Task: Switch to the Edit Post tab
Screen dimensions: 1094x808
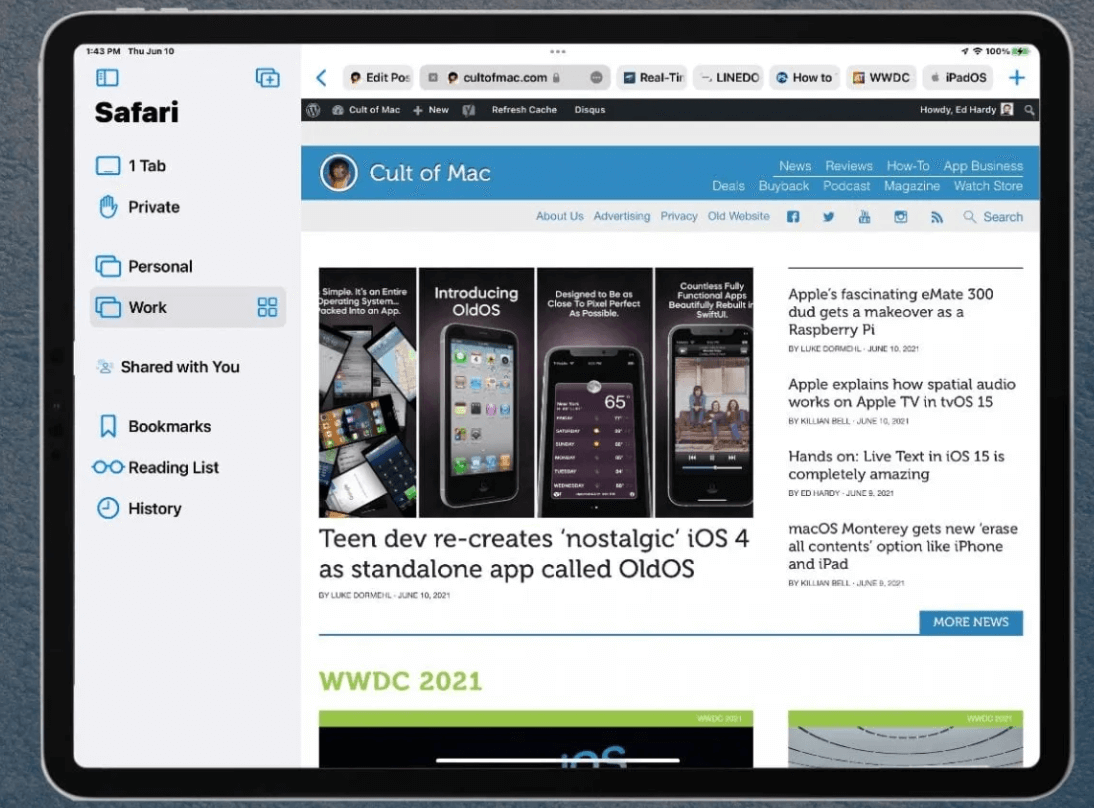Action: pos(380,77)
